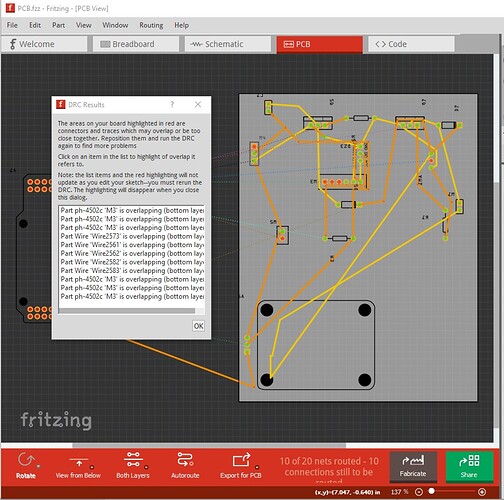Click the Fritzing app icon in title bar

coord(10,7)
